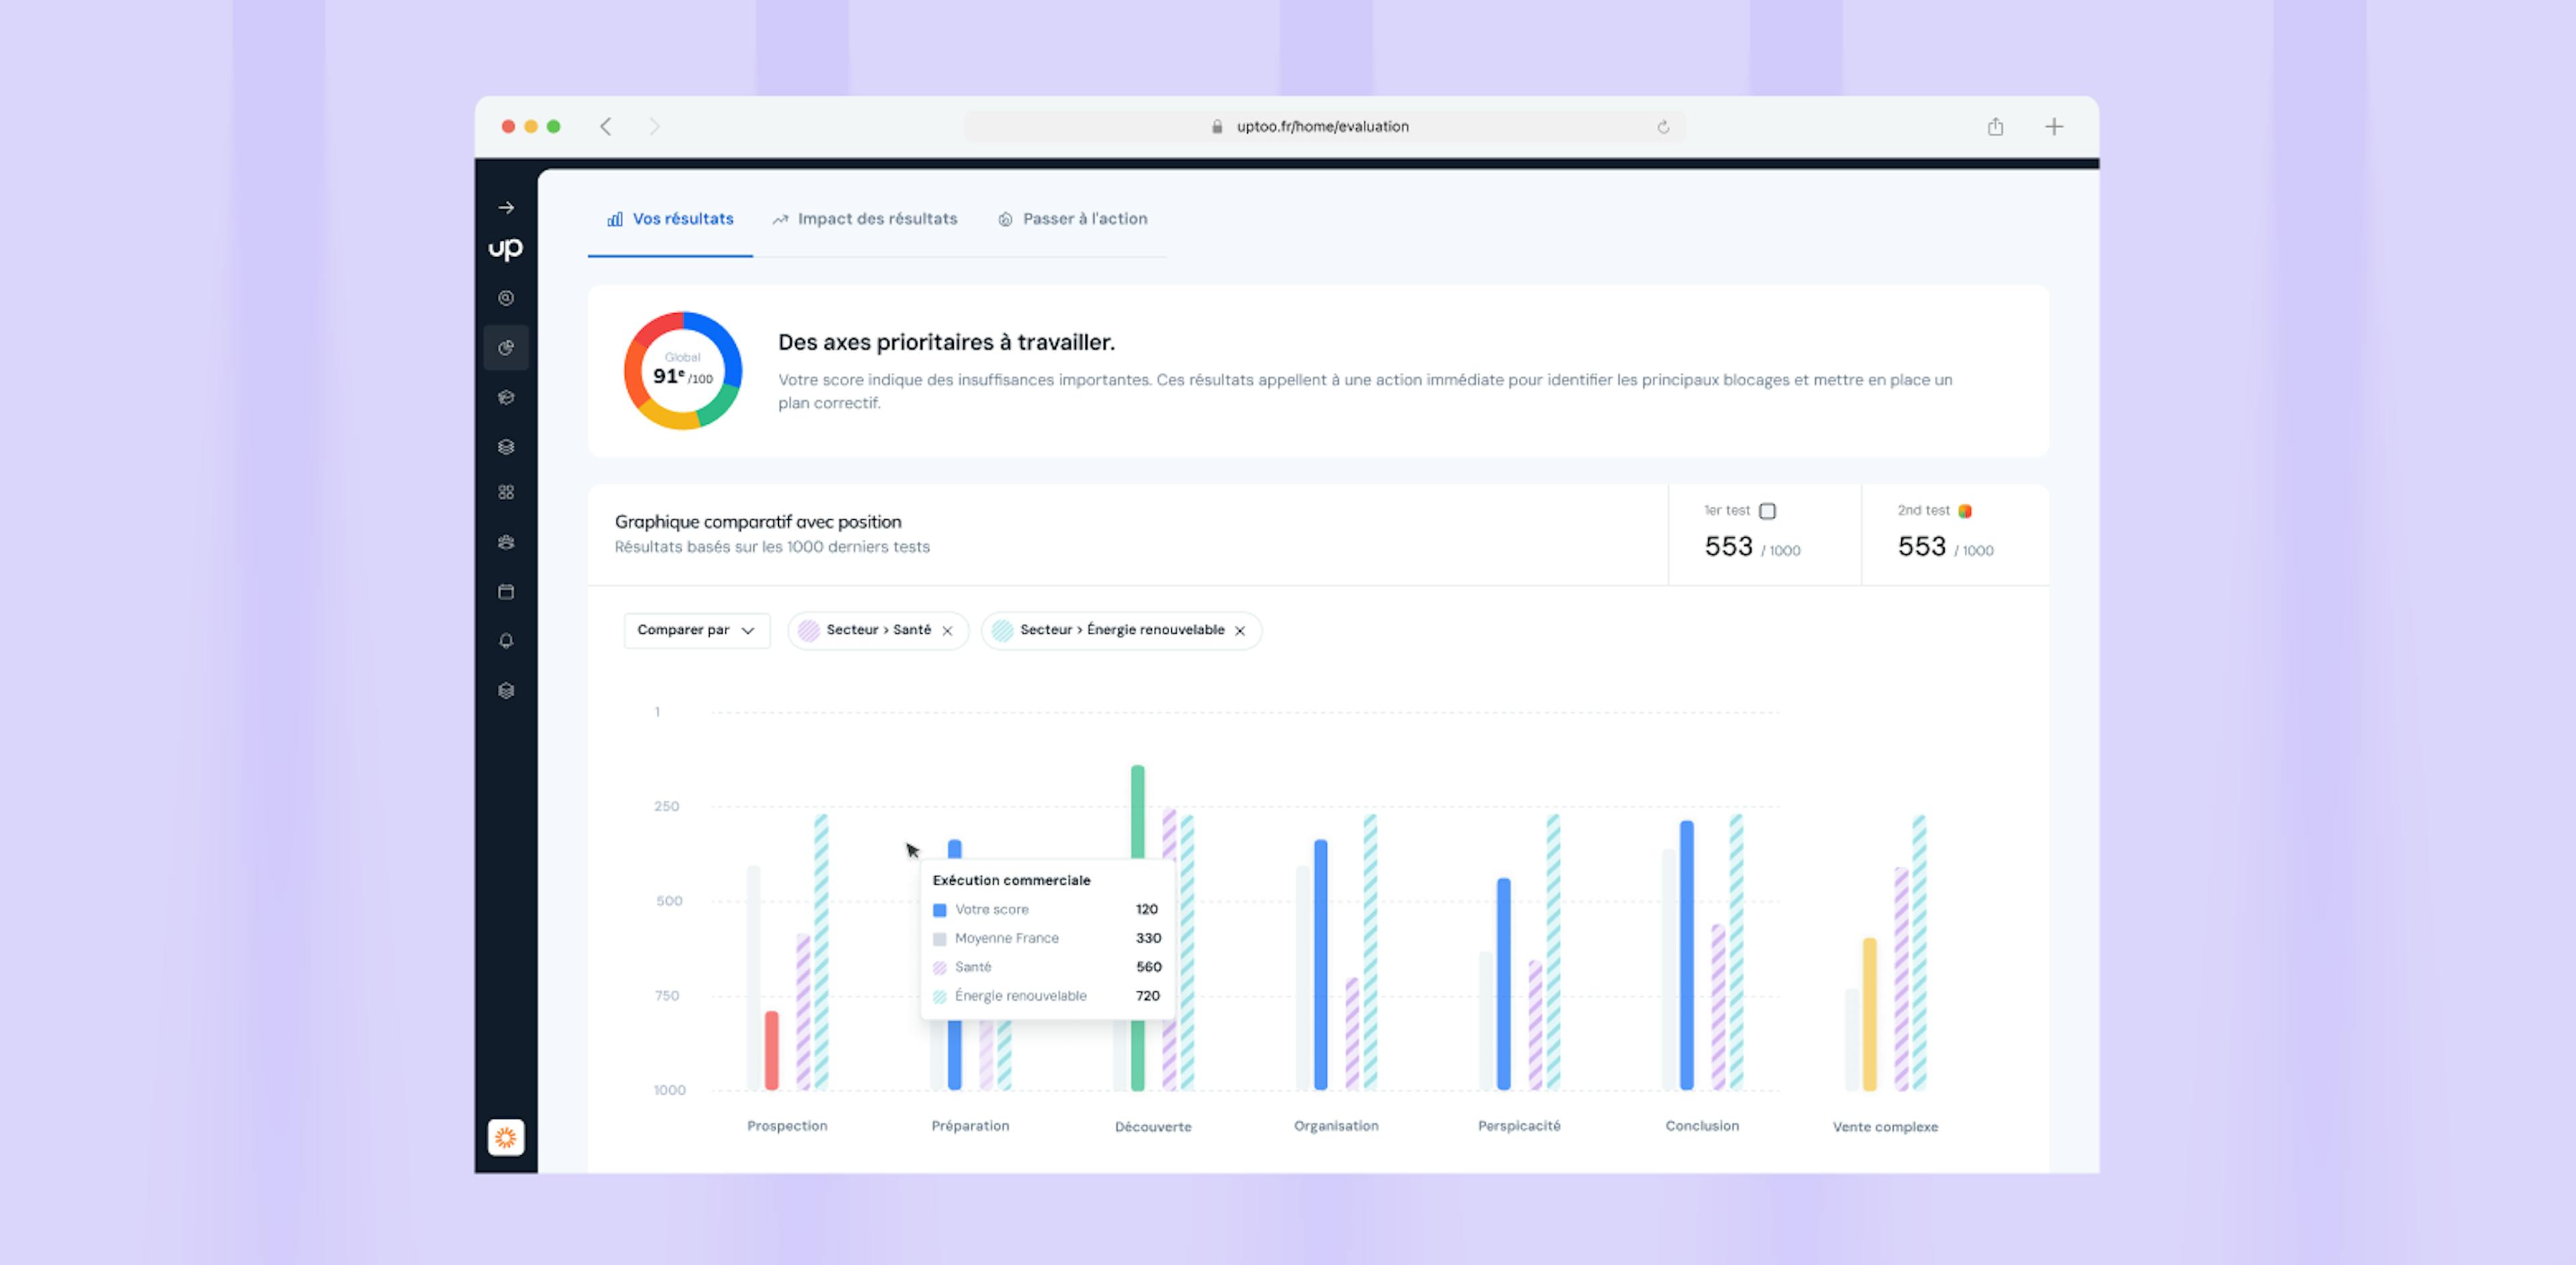Image resolution: width=2576 pixels, height=1265 pixels.
Task: Open the four-squares grid sidebar icon
Action: click(506, 492)
